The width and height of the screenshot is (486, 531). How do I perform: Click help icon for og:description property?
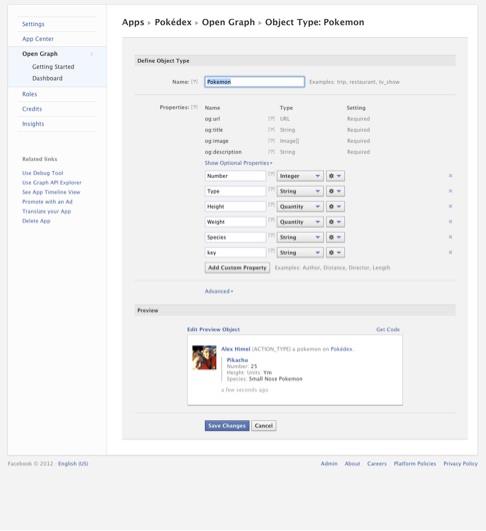click(271, 152)
